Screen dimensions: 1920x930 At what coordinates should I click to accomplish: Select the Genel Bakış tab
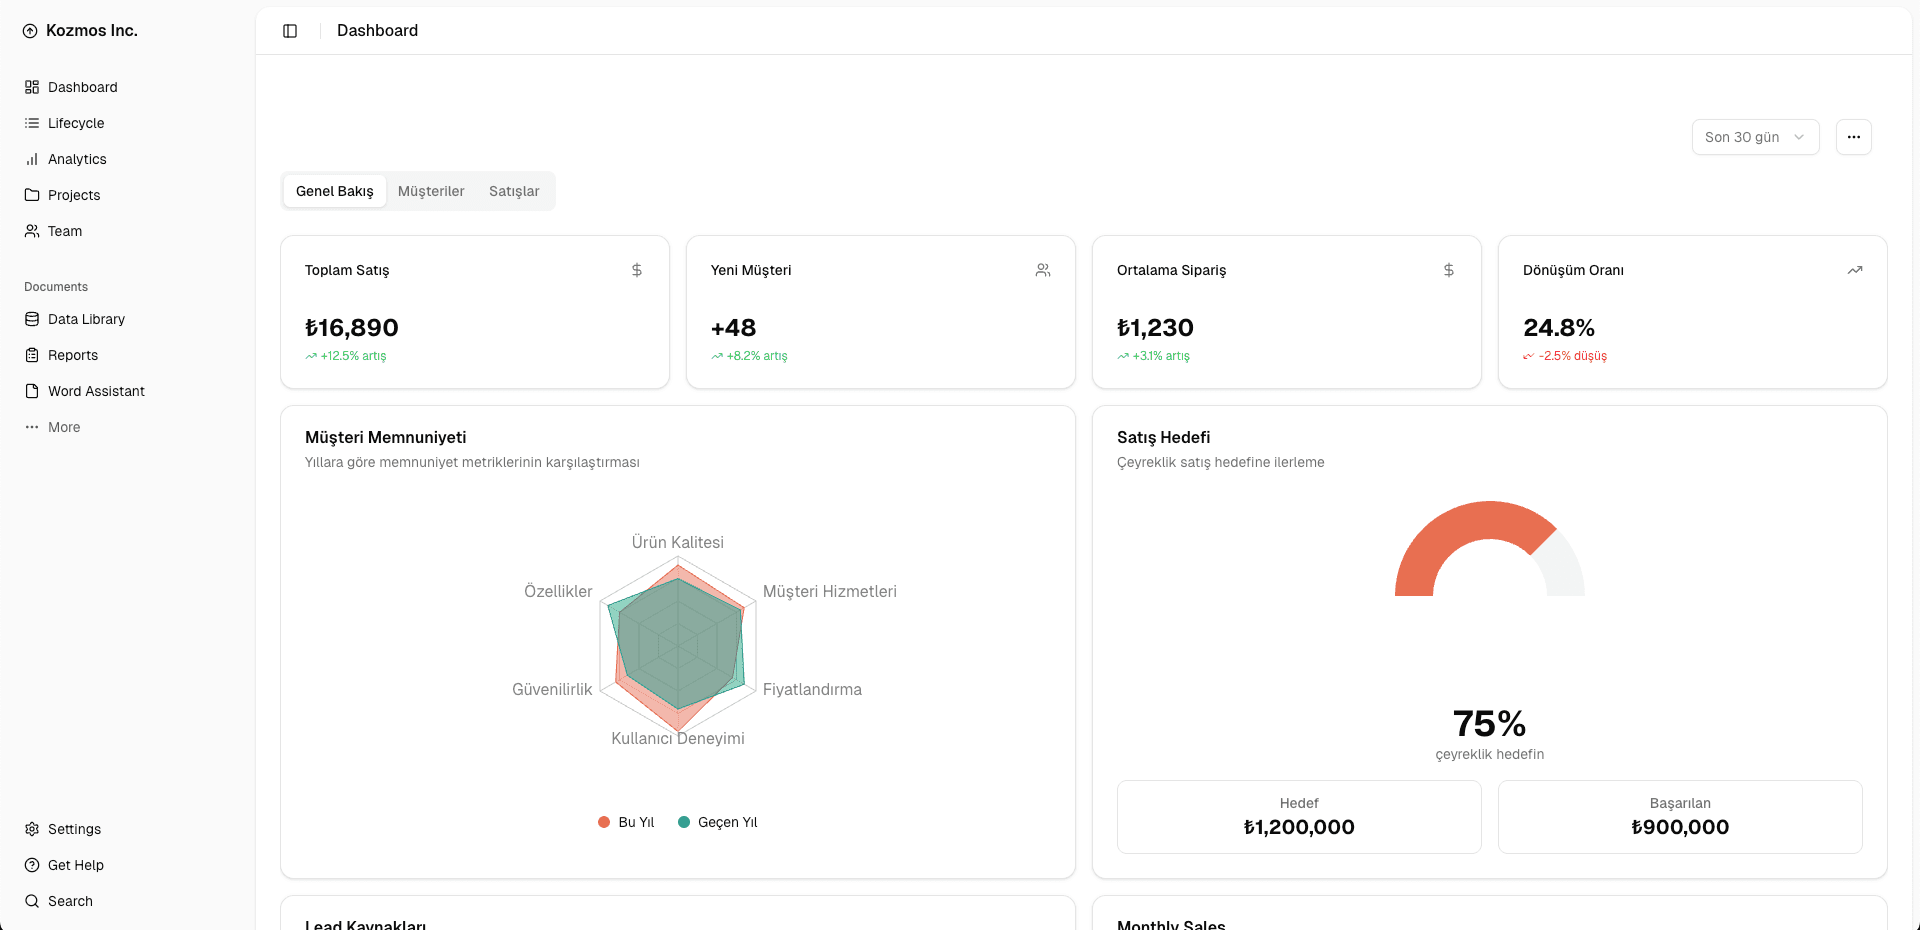click(x=335, y=191)
